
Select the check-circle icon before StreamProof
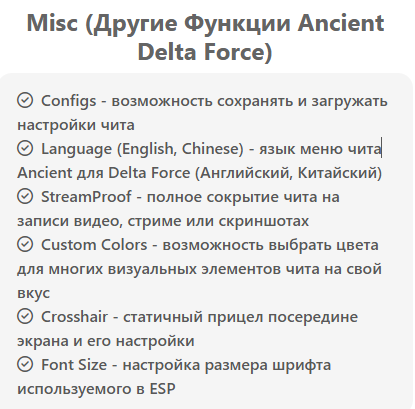[x=25, y=196]
